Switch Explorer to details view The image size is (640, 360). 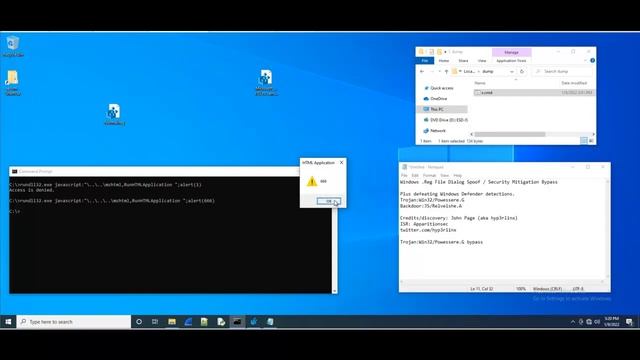click(584, 141)
